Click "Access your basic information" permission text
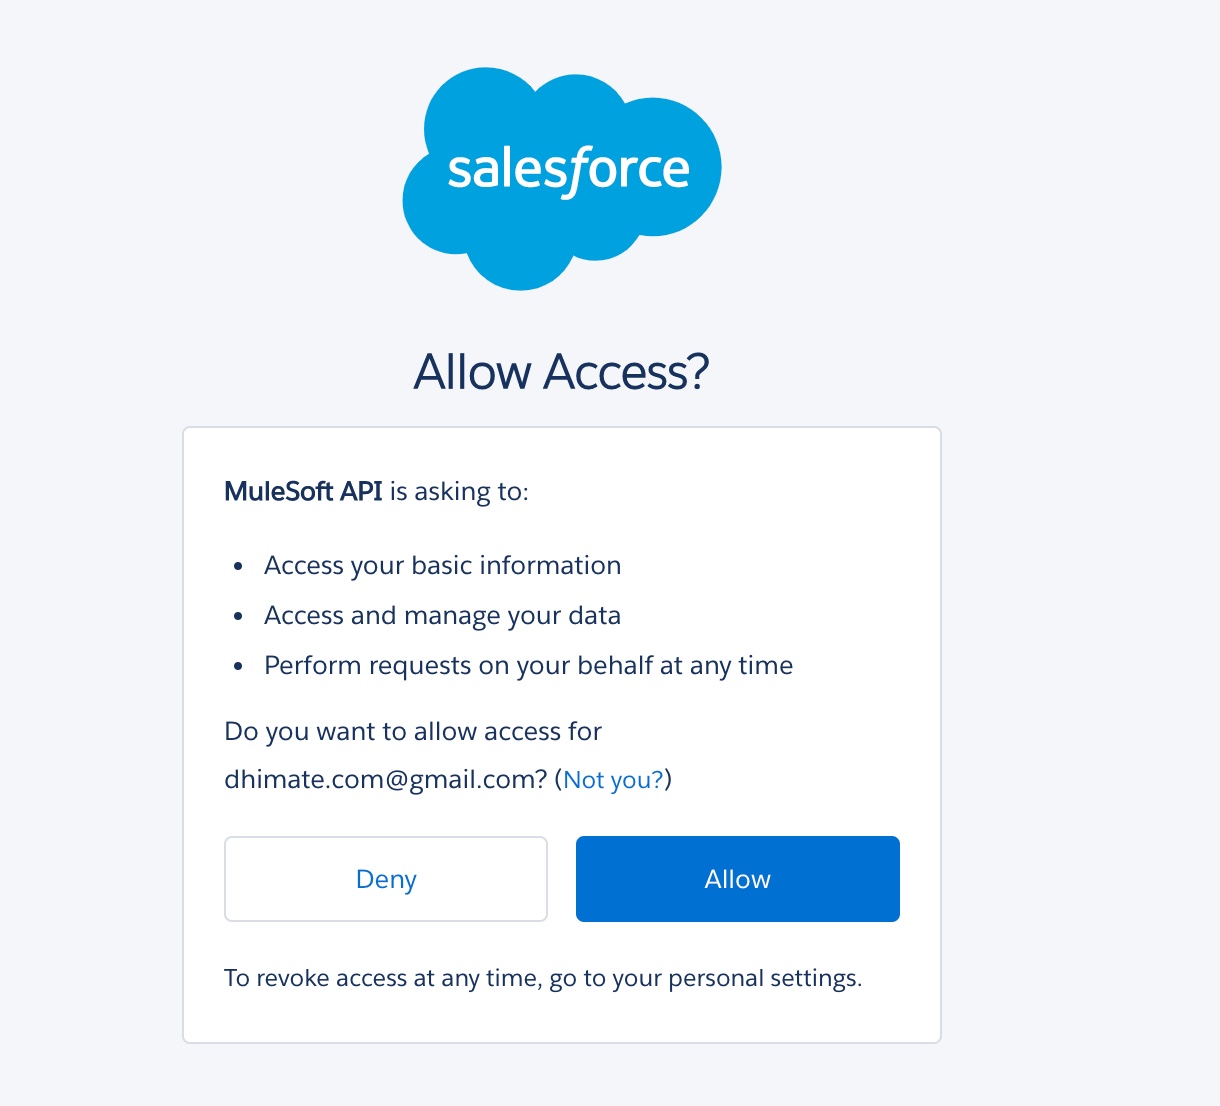 click(x=442, y=566)
